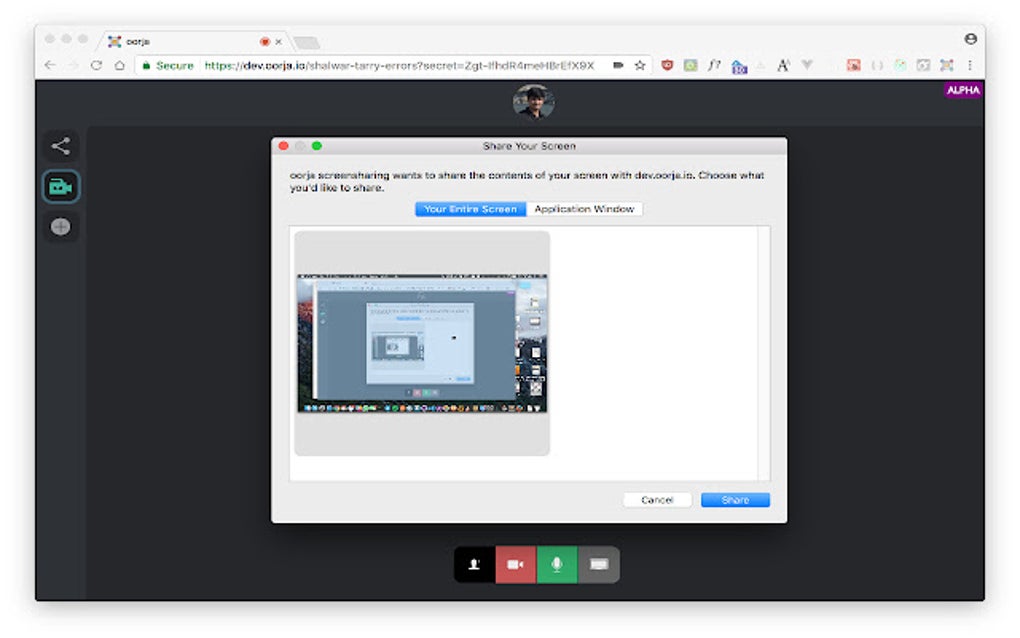Open the Chrome customization menu with three dots
This screenshot has width=1020, height=638.
click(x=971, y=63)
